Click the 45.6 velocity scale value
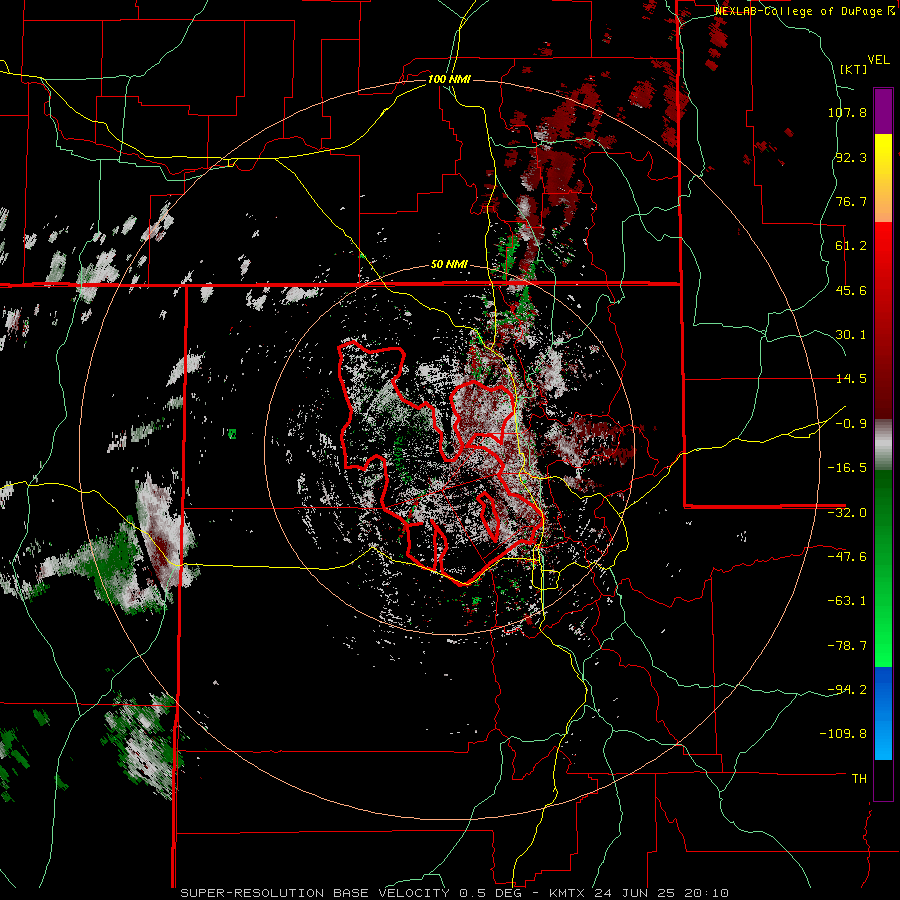This screenshot has width=900, height=900. pos(851,290)
